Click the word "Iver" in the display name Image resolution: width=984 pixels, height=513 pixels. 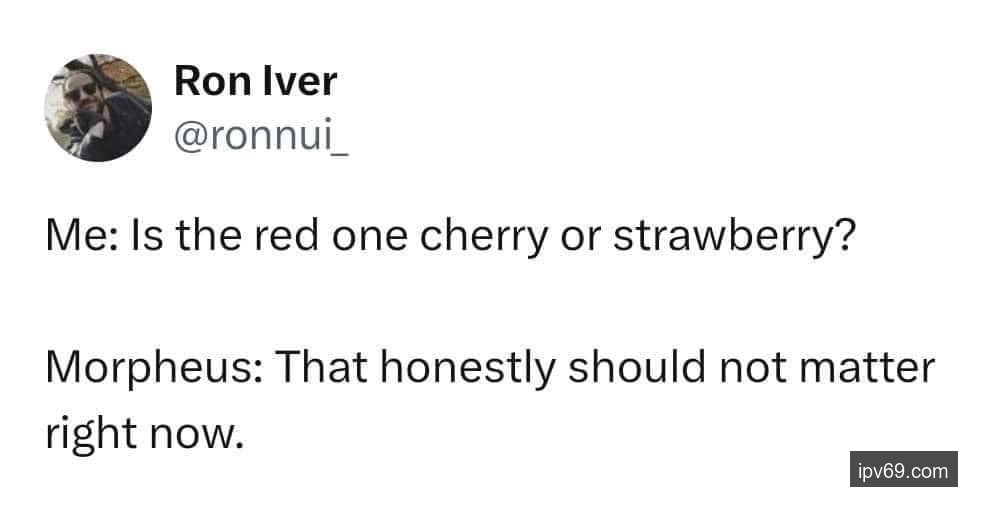tap(300, 81)
